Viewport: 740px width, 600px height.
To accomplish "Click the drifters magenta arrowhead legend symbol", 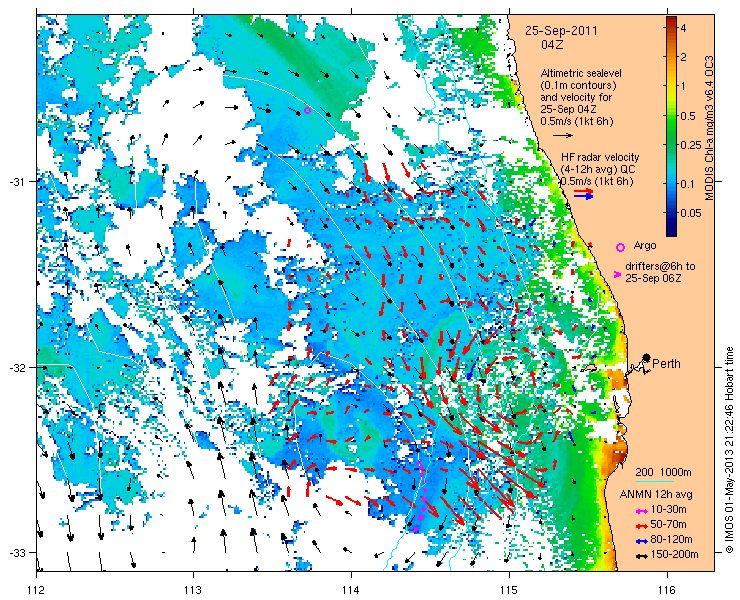I will coord(617,274).
